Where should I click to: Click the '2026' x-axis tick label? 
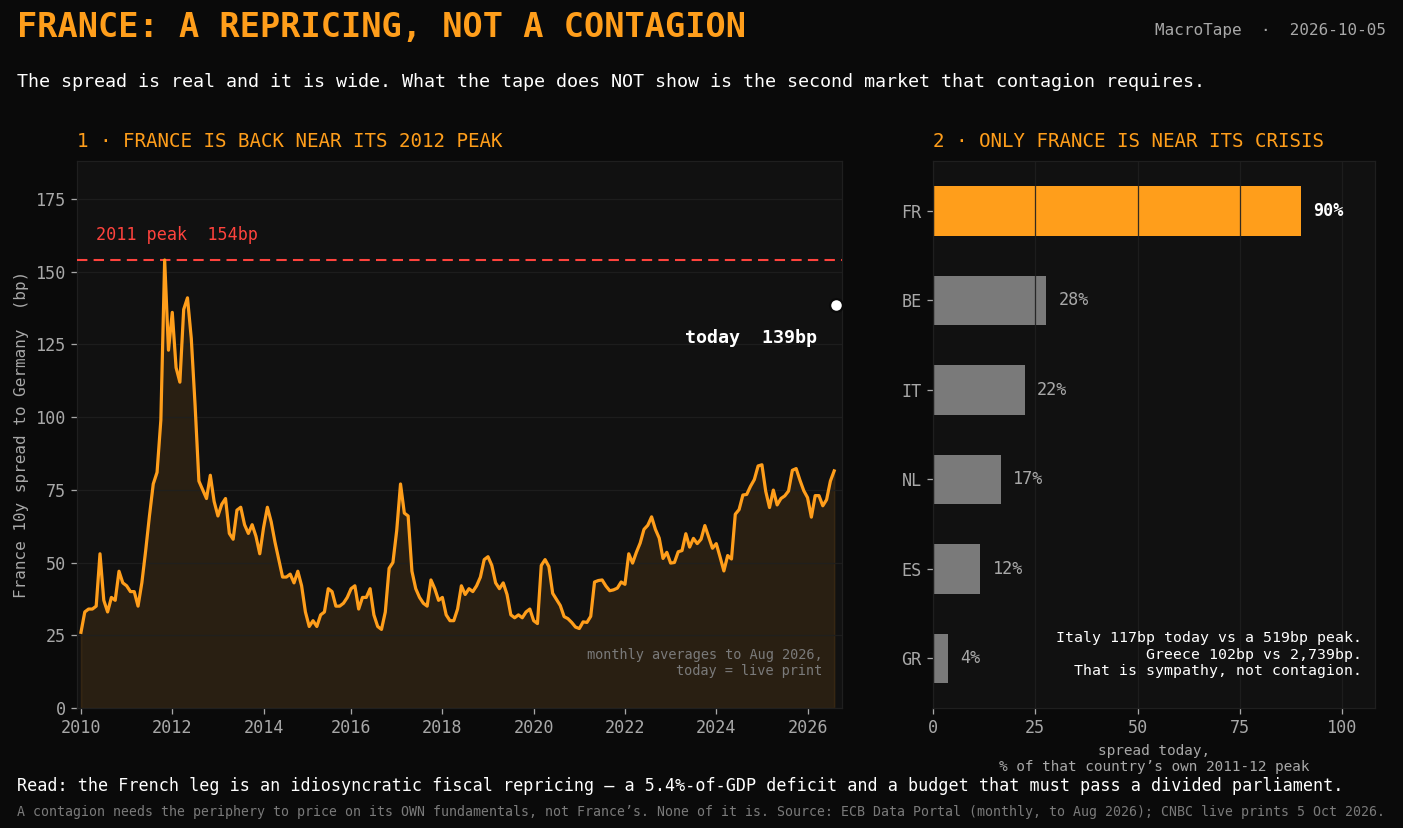pyautogui.click(x=808, y=727)
